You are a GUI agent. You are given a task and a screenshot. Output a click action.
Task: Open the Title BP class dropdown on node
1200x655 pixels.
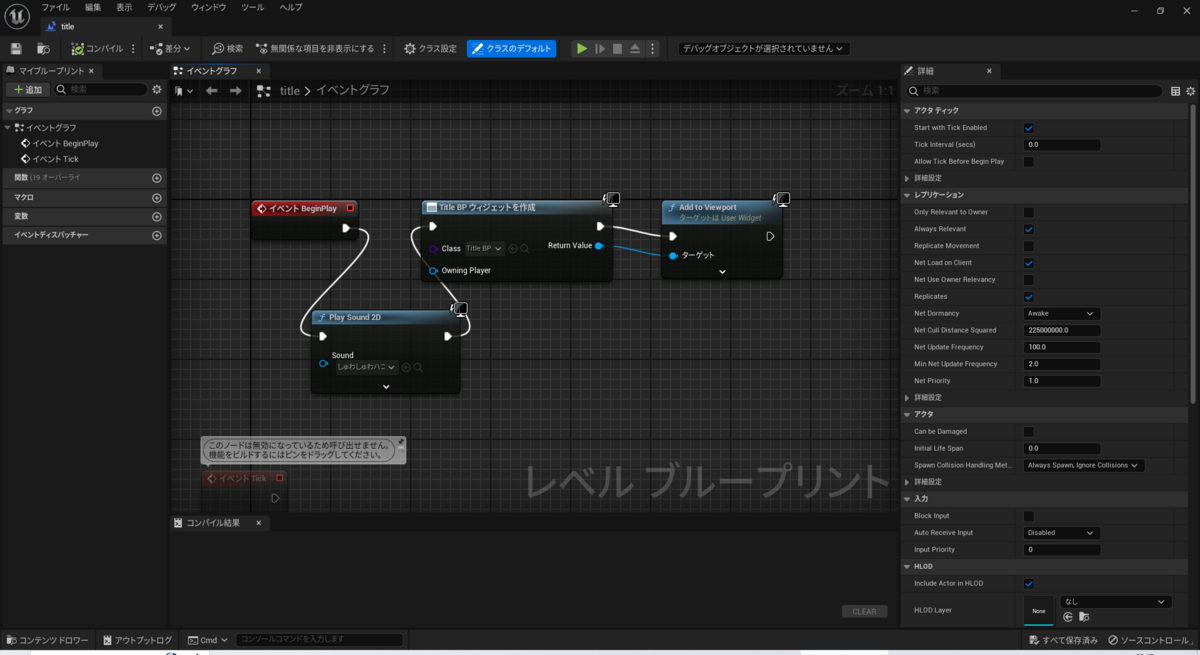tap(485, 248)
